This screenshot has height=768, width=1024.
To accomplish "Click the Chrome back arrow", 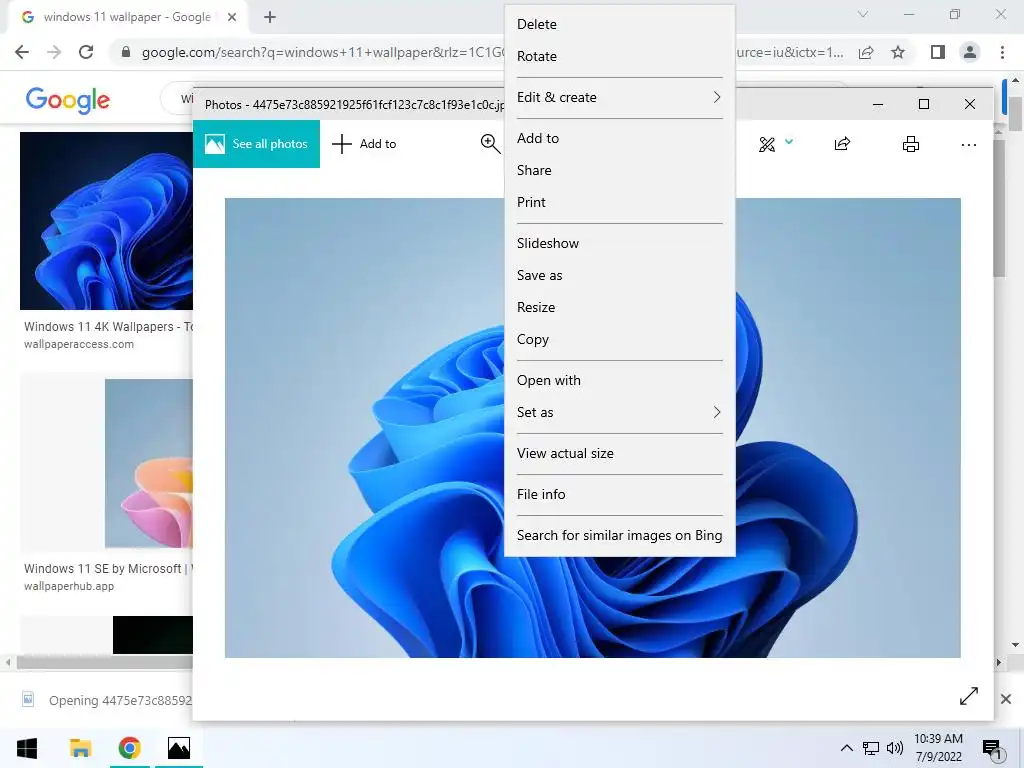I will pyautogui.click(x=22, y=52).
